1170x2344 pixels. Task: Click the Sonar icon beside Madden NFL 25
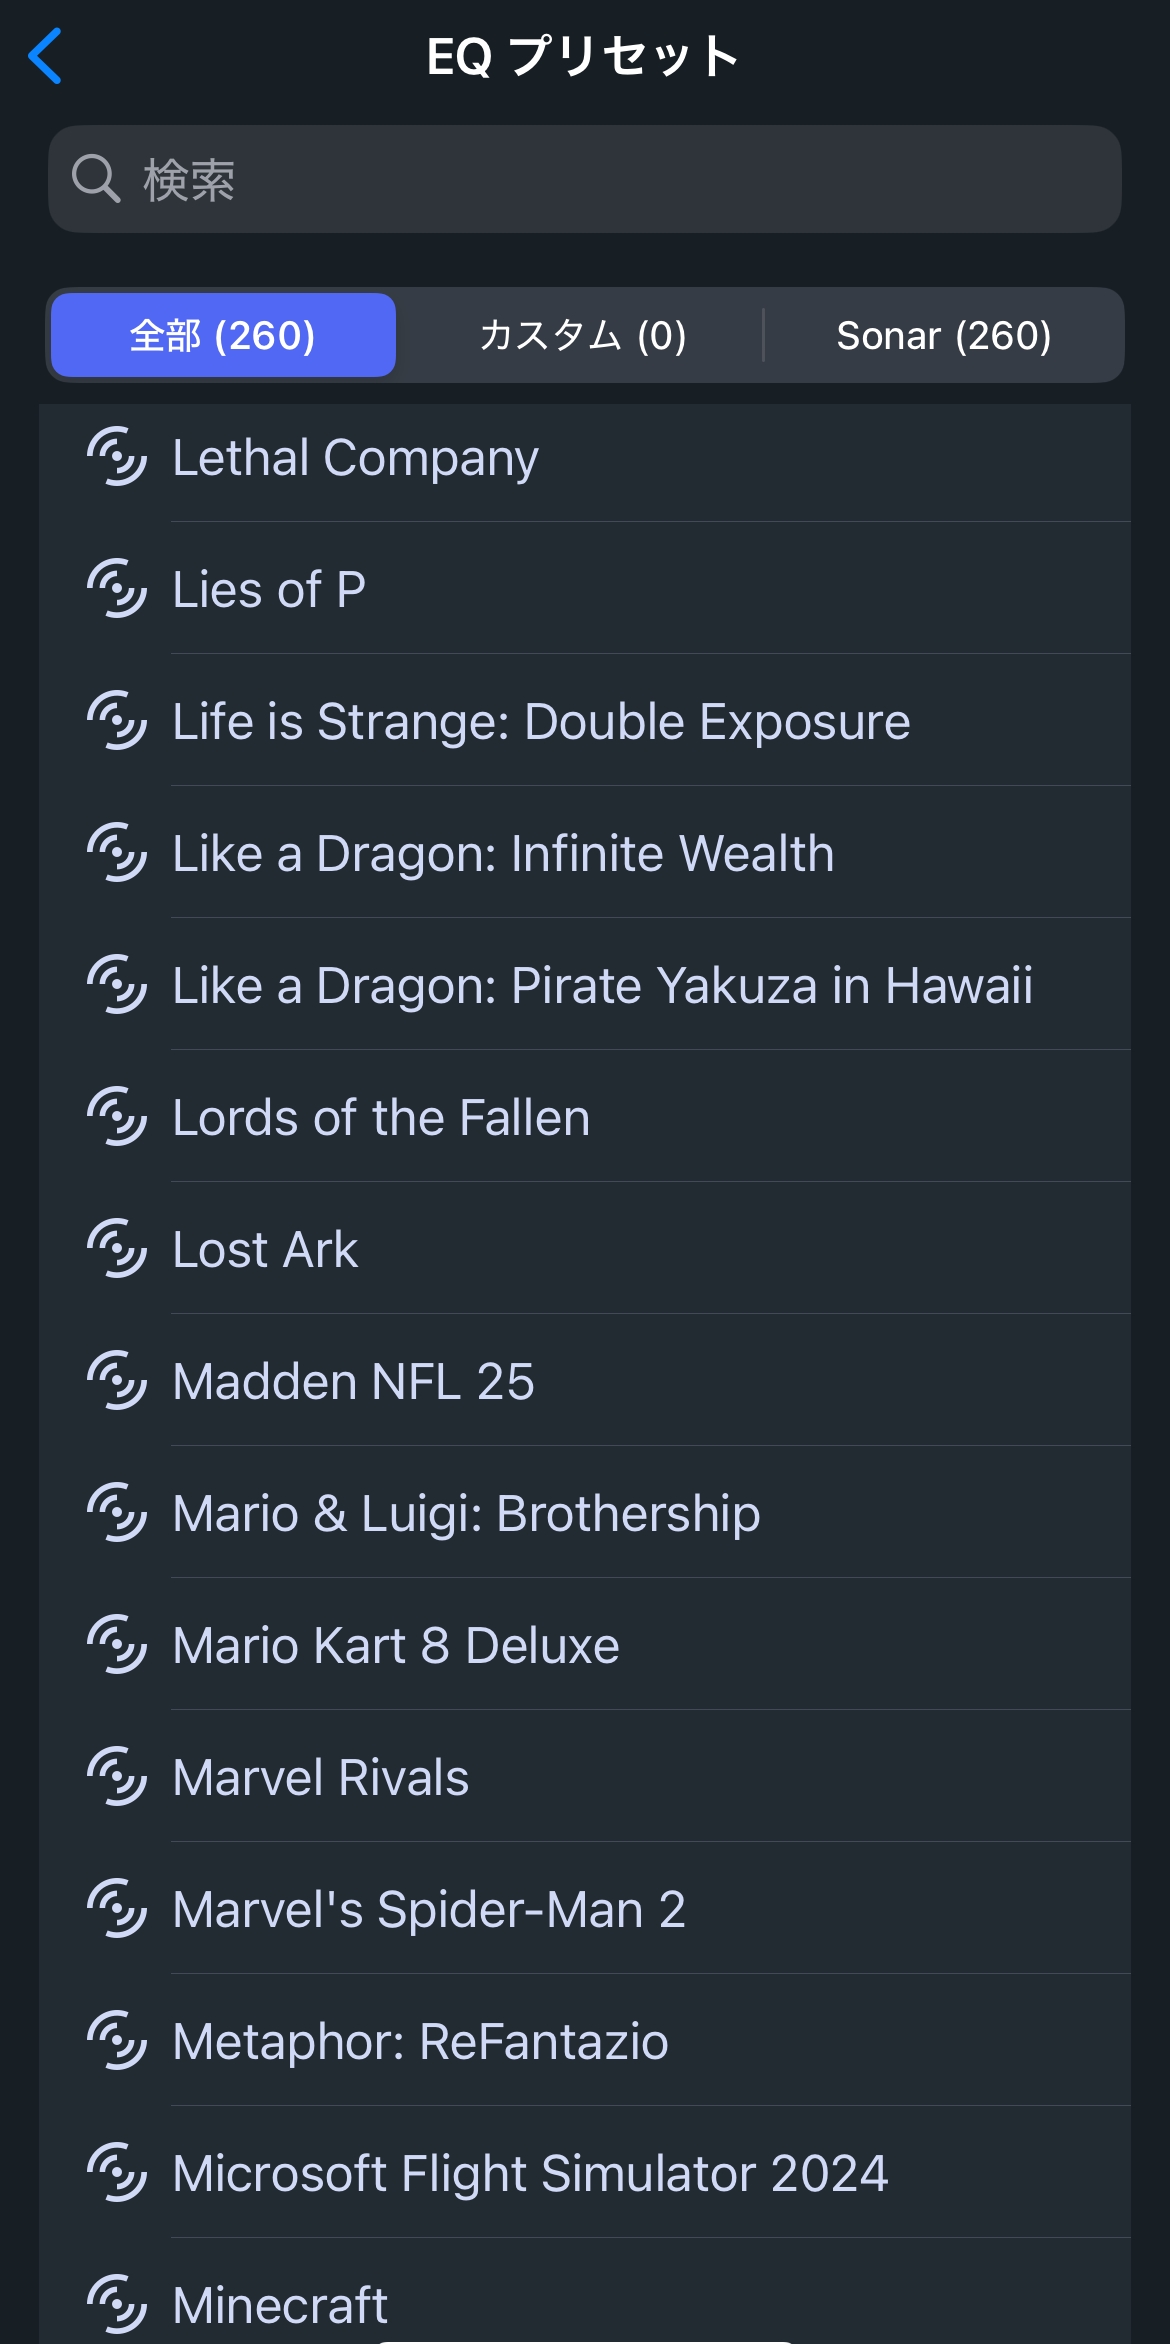click(x=117, y=1381)
